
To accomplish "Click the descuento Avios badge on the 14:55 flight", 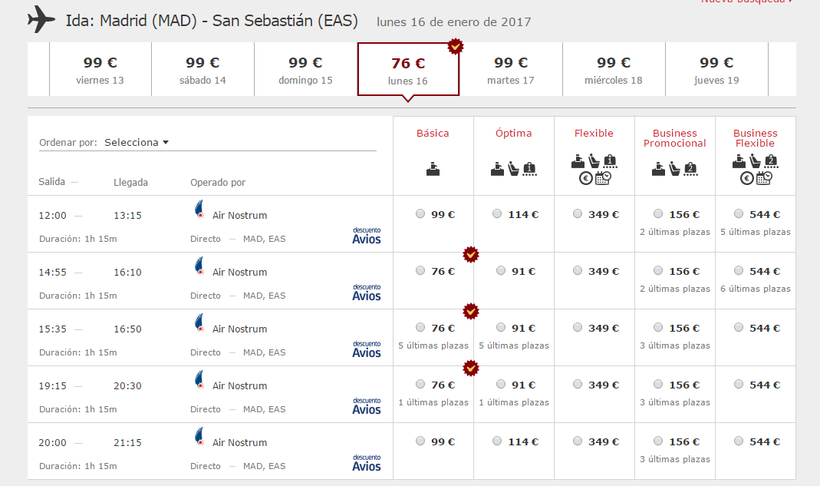I will [366, 292].
